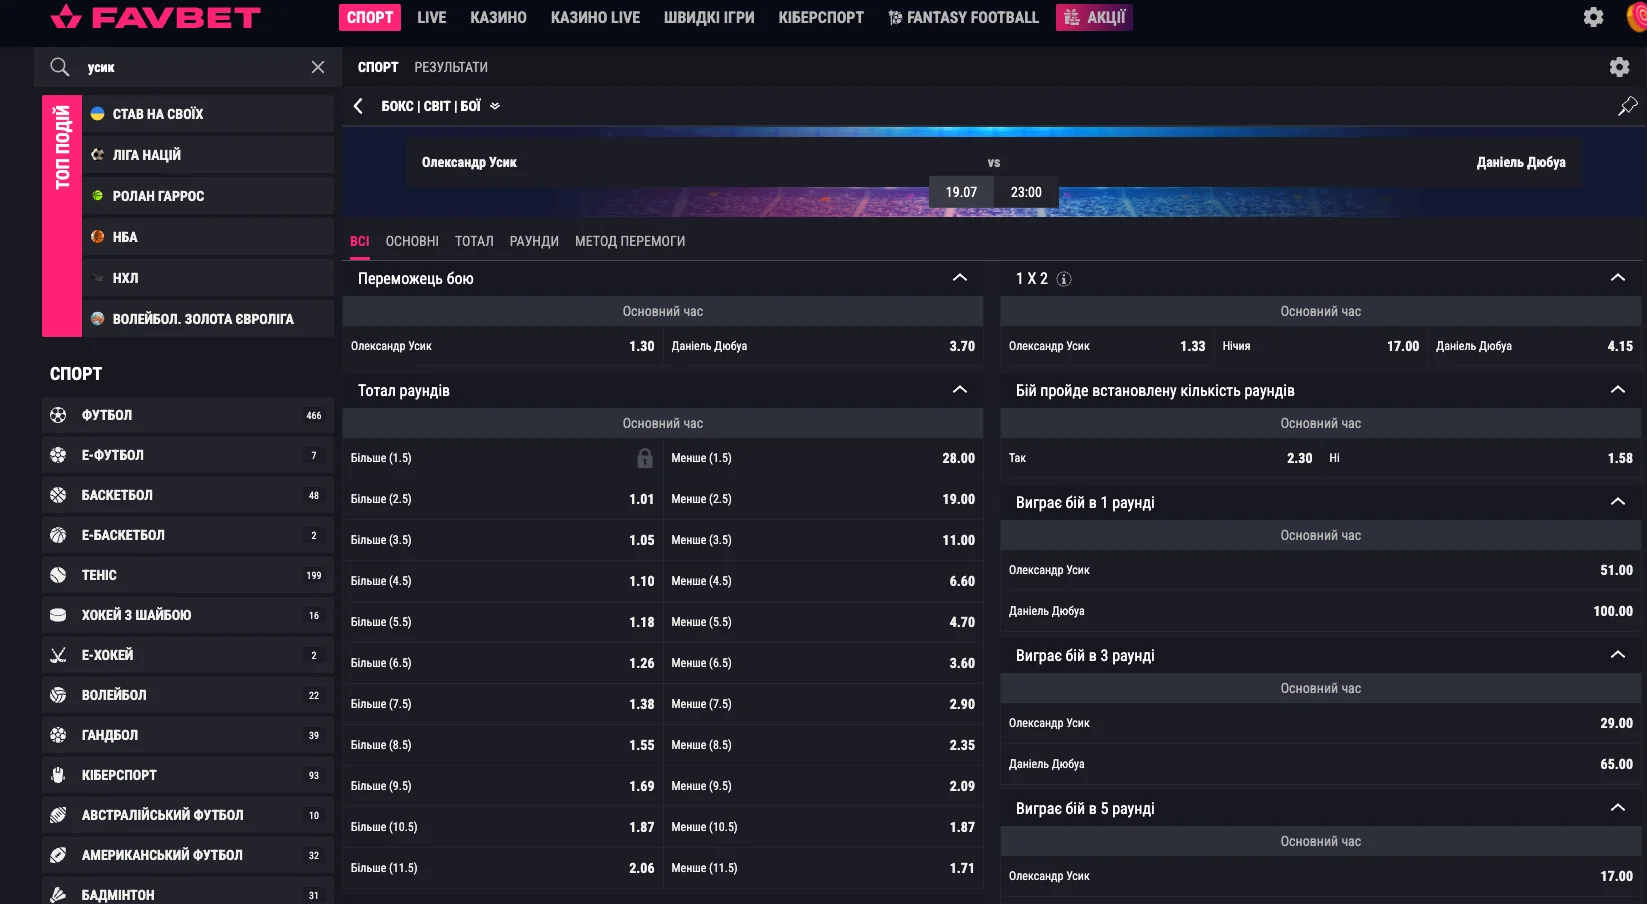Open the Швидкі ігри menu
Image resolution: width=1647 pixels, height=904 pixels.
[x=709, y=17]
